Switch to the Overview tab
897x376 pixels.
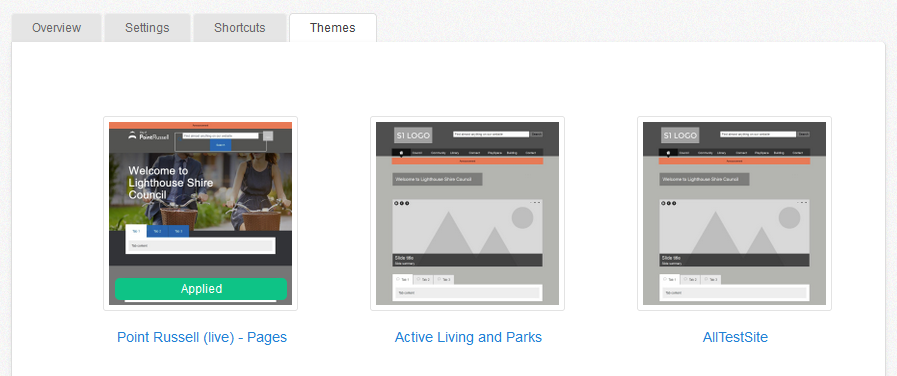click(57, 28)
